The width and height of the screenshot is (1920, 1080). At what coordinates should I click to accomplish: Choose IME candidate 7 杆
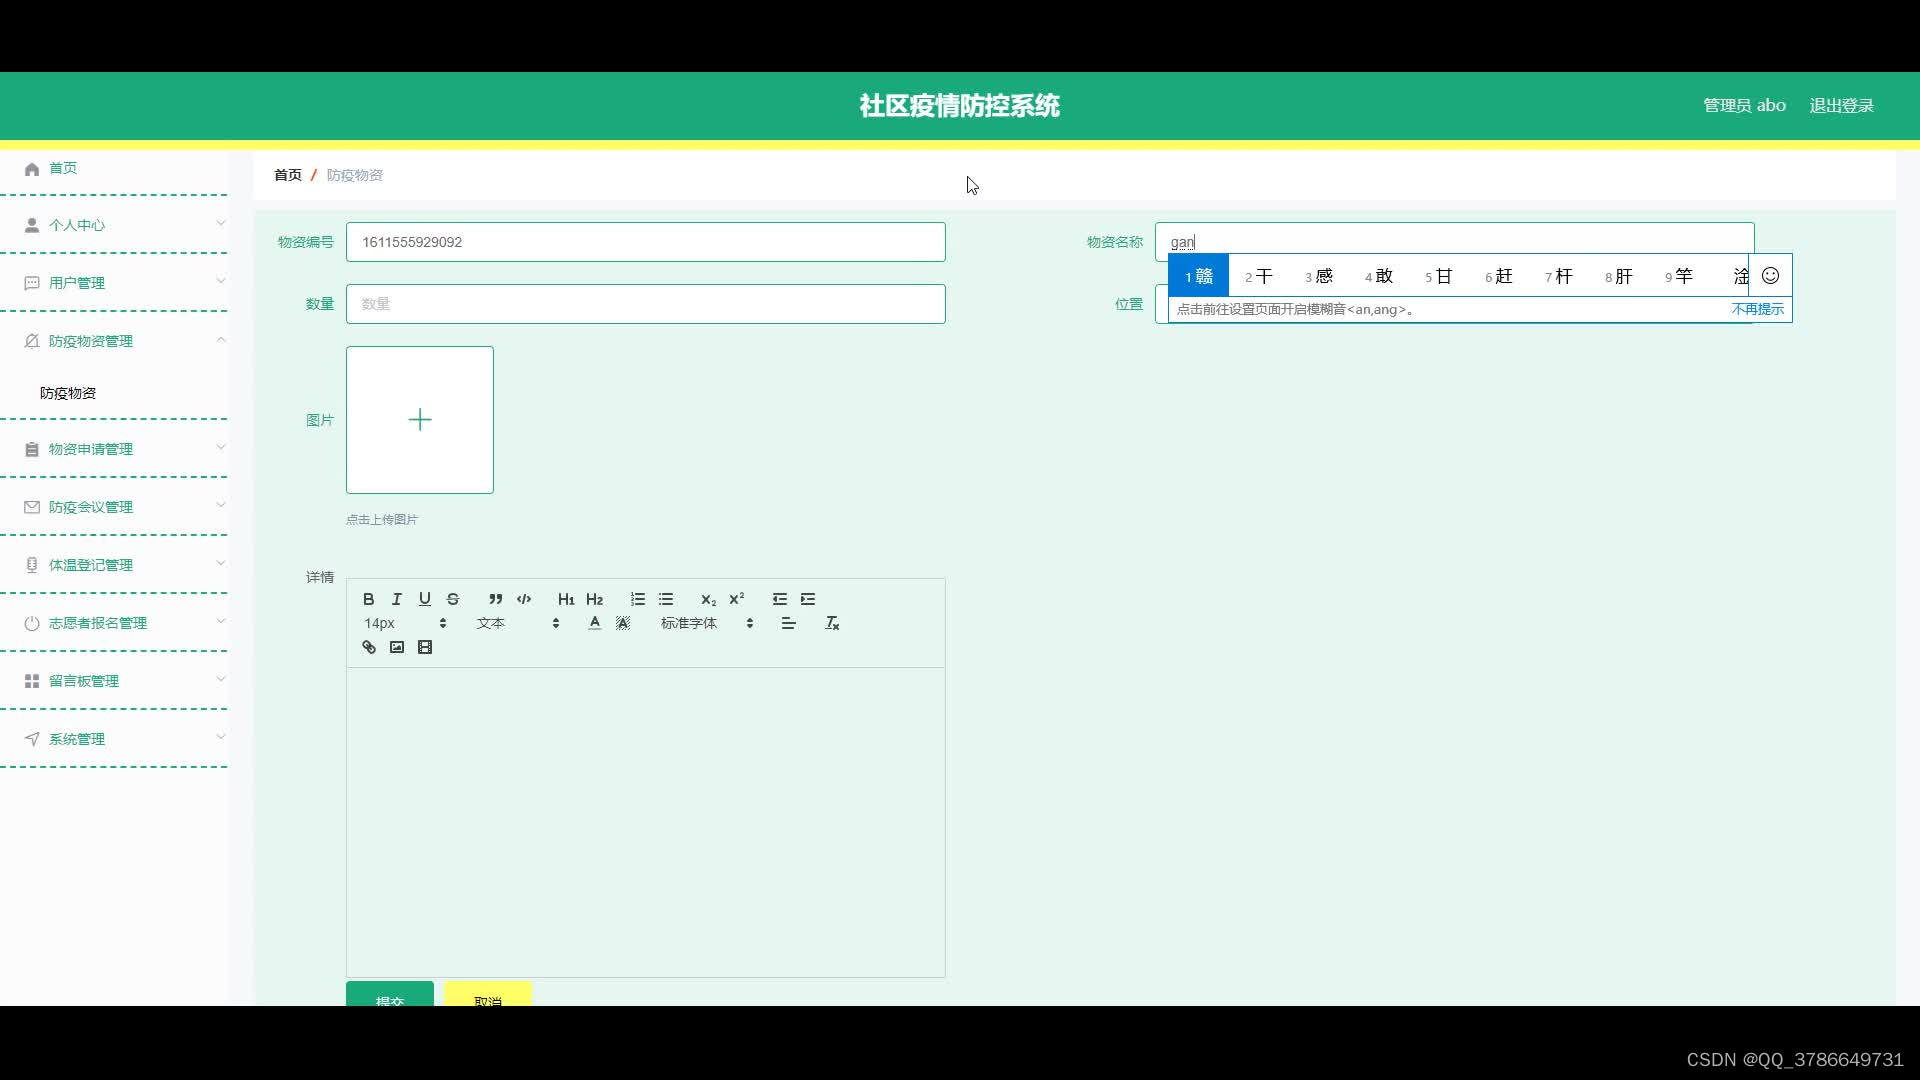1559,276
